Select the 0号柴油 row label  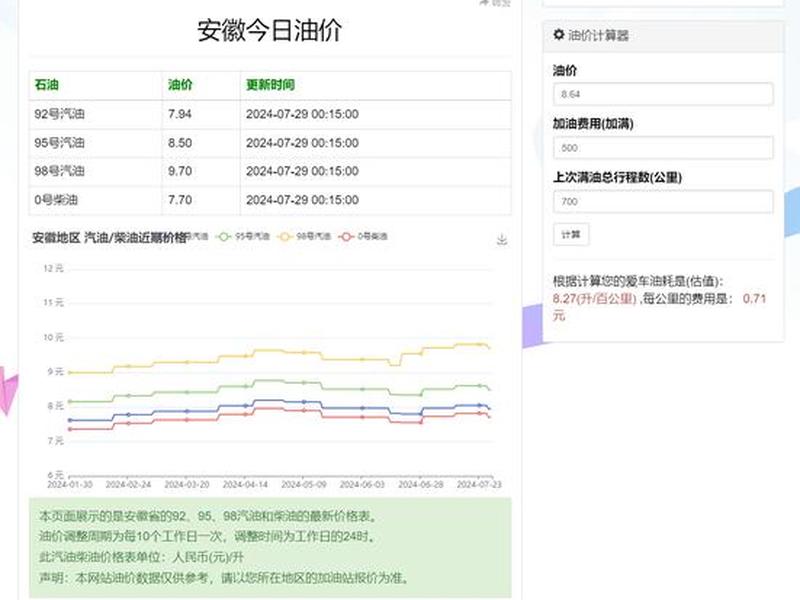(x=56, y=199)
